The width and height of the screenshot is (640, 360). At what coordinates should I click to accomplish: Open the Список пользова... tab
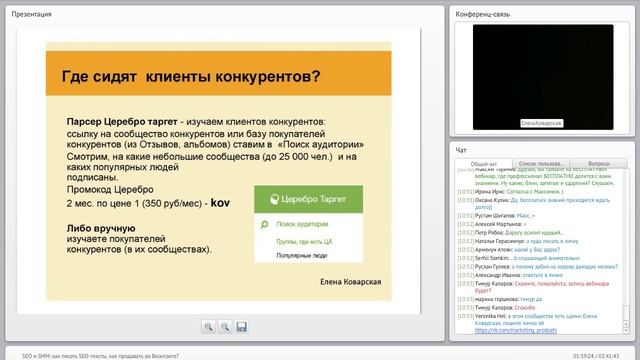(x=541, y=164)
